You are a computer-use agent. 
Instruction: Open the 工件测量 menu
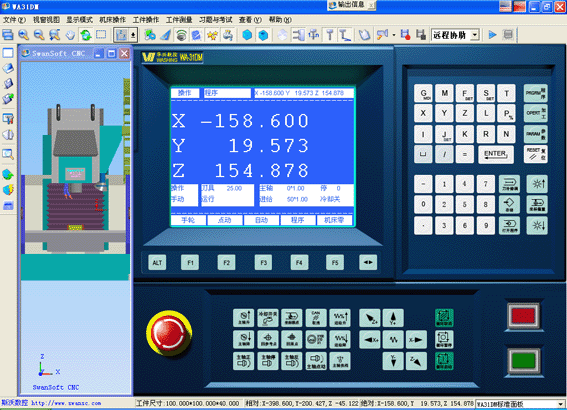179,20
